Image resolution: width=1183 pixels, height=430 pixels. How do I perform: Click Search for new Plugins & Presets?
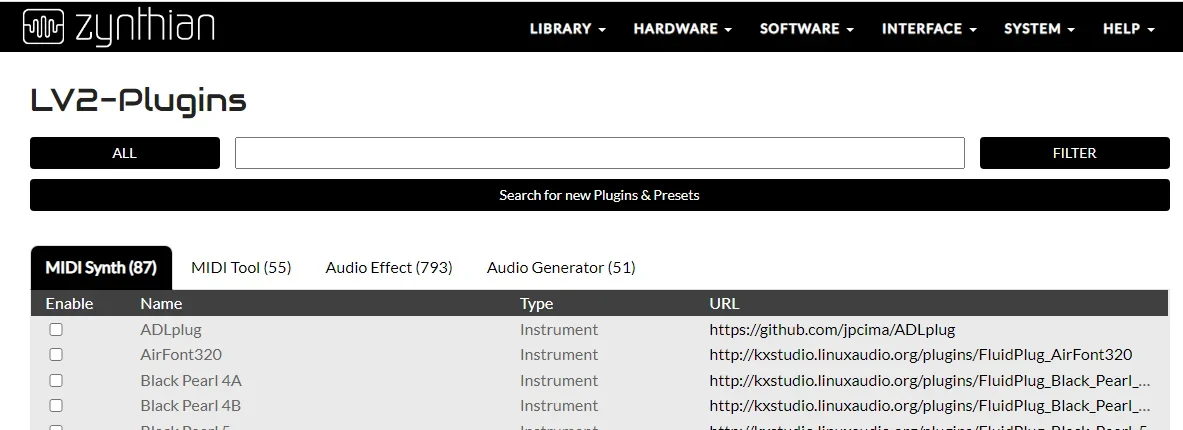point(599,195)
